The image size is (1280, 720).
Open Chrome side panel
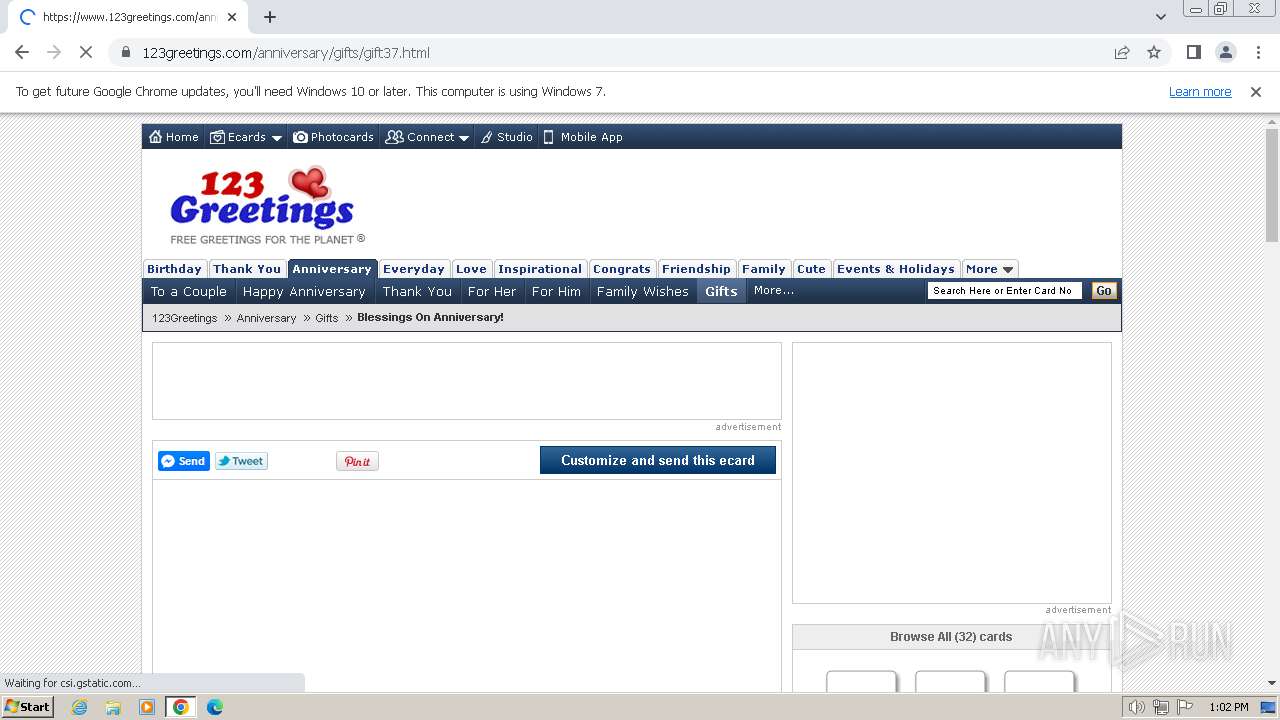click(1194, 52)
